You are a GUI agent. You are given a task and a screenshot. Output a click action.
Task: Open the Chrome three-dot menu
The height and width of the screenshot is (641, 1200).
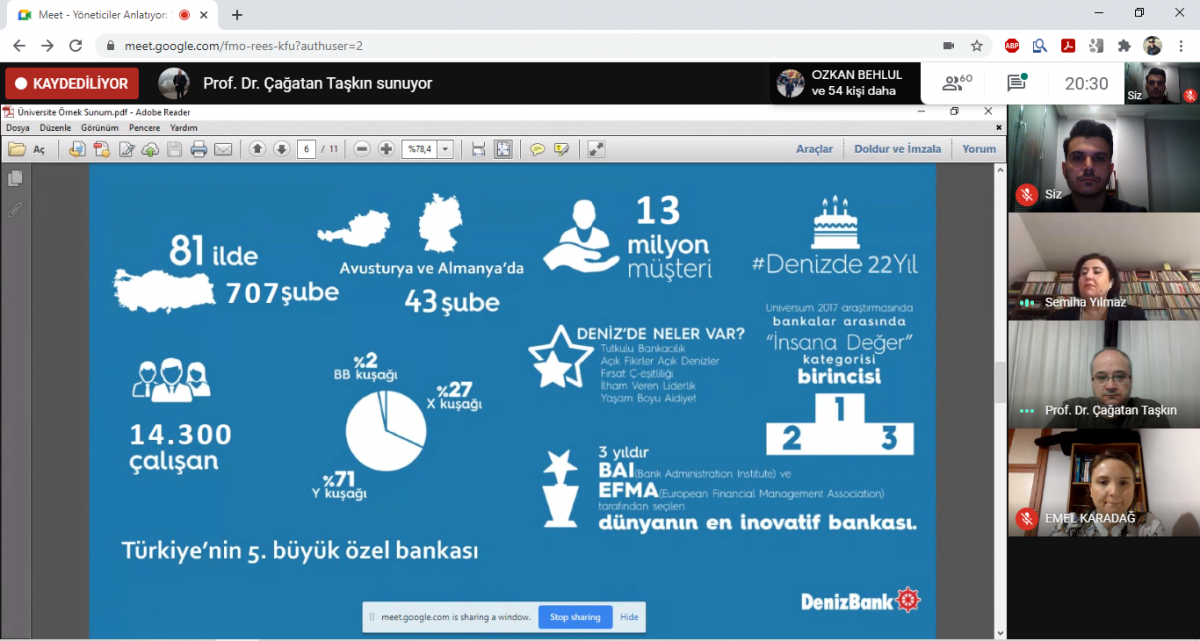click(x=1182, y=46)
